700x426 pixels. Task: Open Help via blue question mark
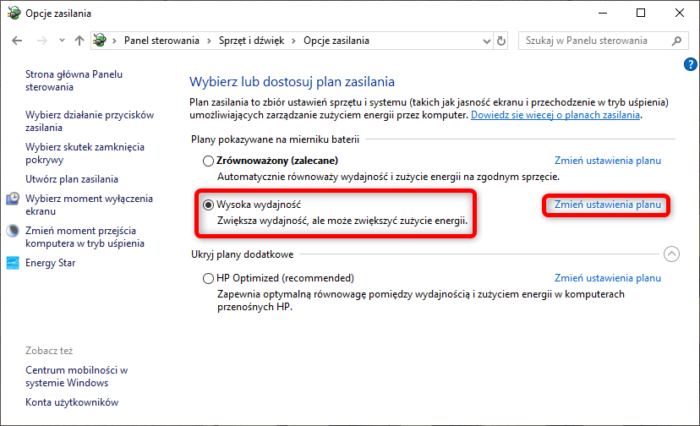(x=690, y=64)
